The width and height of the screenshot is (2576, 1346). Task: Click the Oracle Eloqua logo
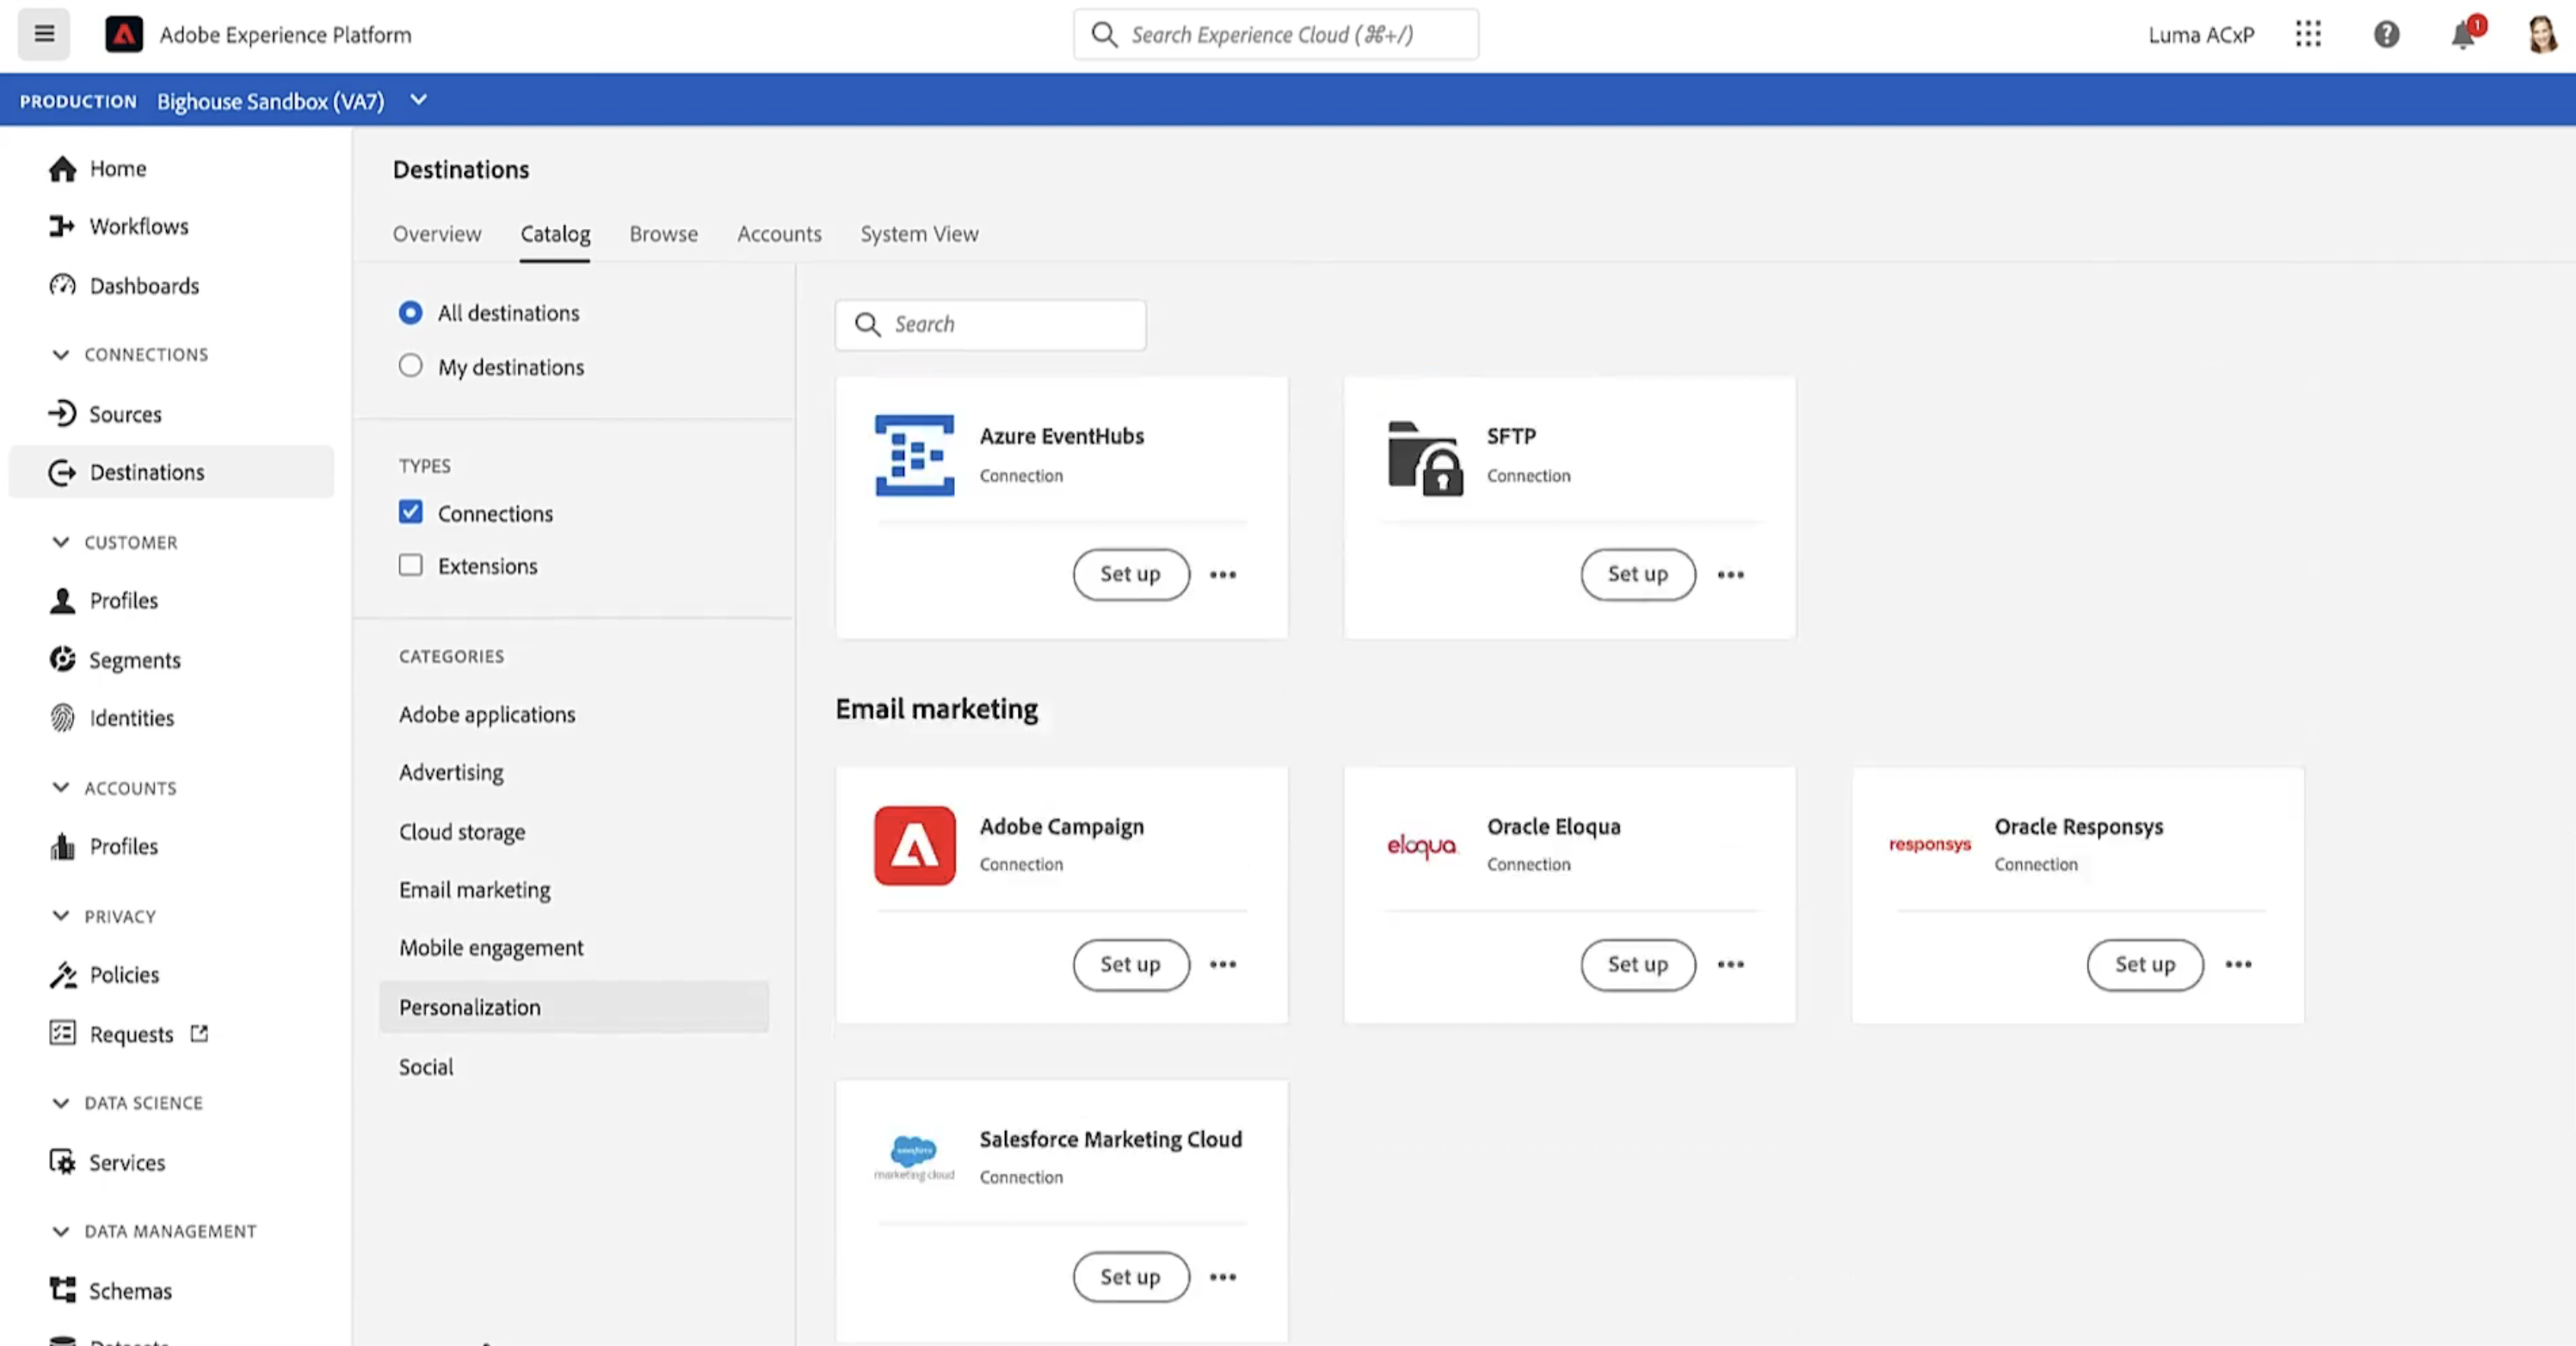(1422, 846)
